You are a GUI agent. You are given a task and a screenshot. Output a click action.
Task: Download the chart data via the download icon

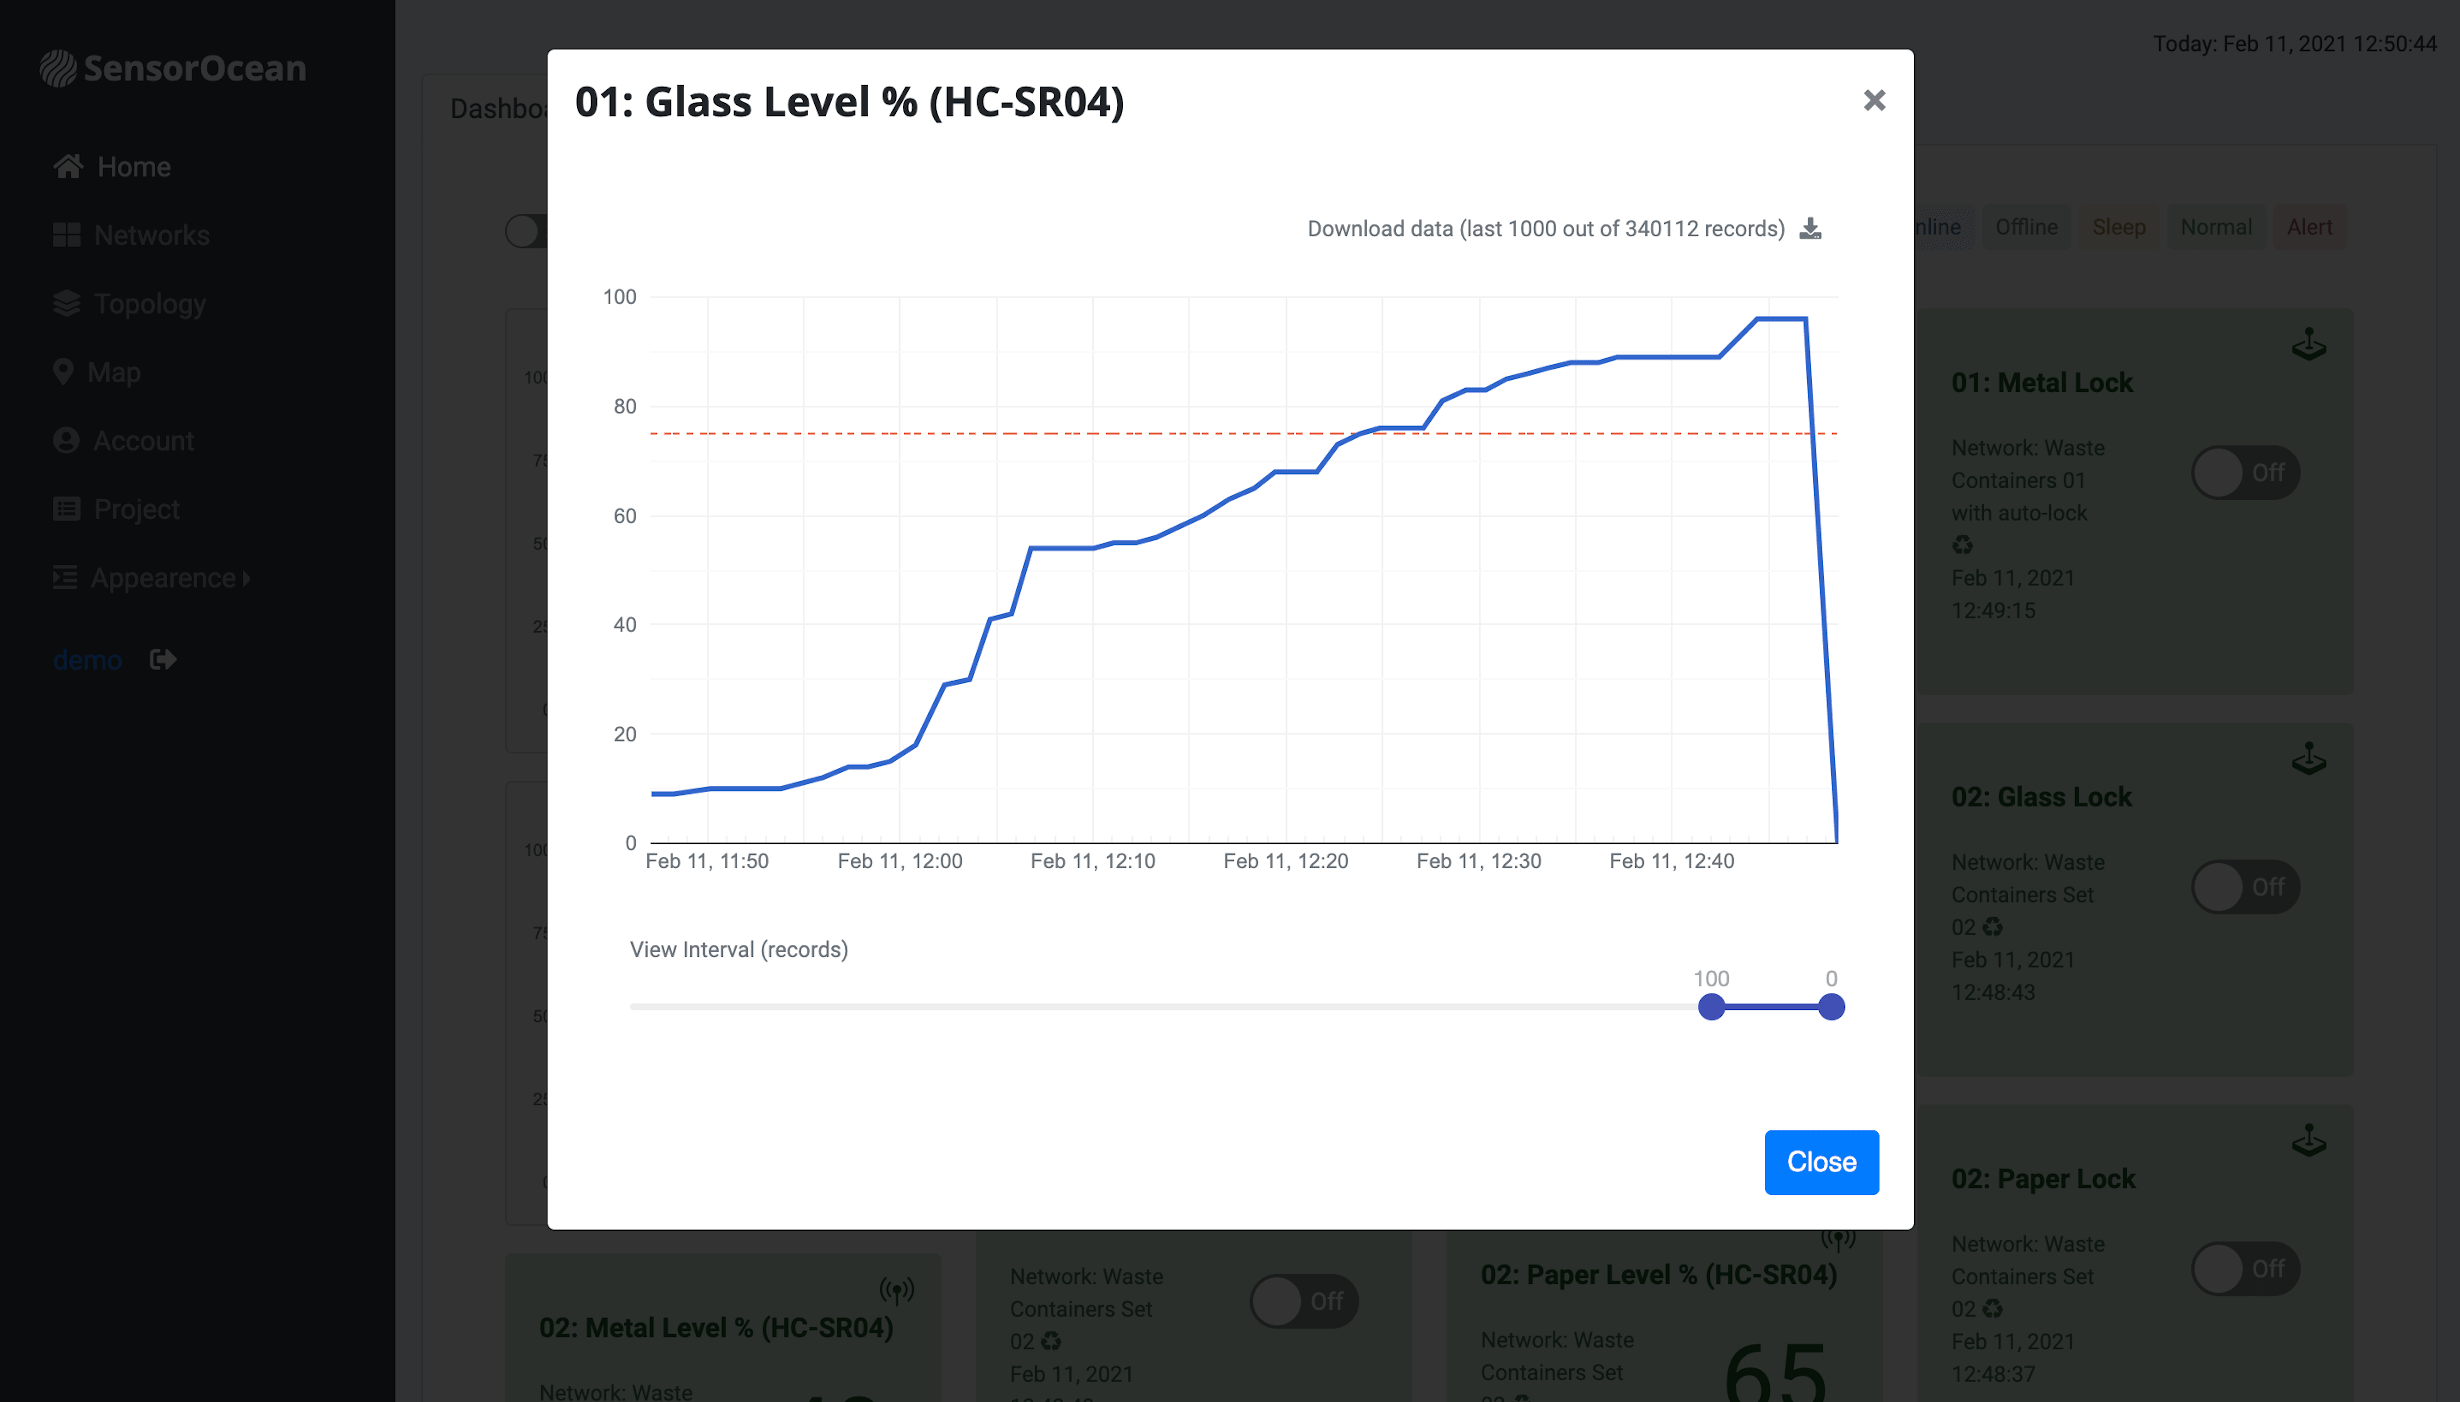1810,229
